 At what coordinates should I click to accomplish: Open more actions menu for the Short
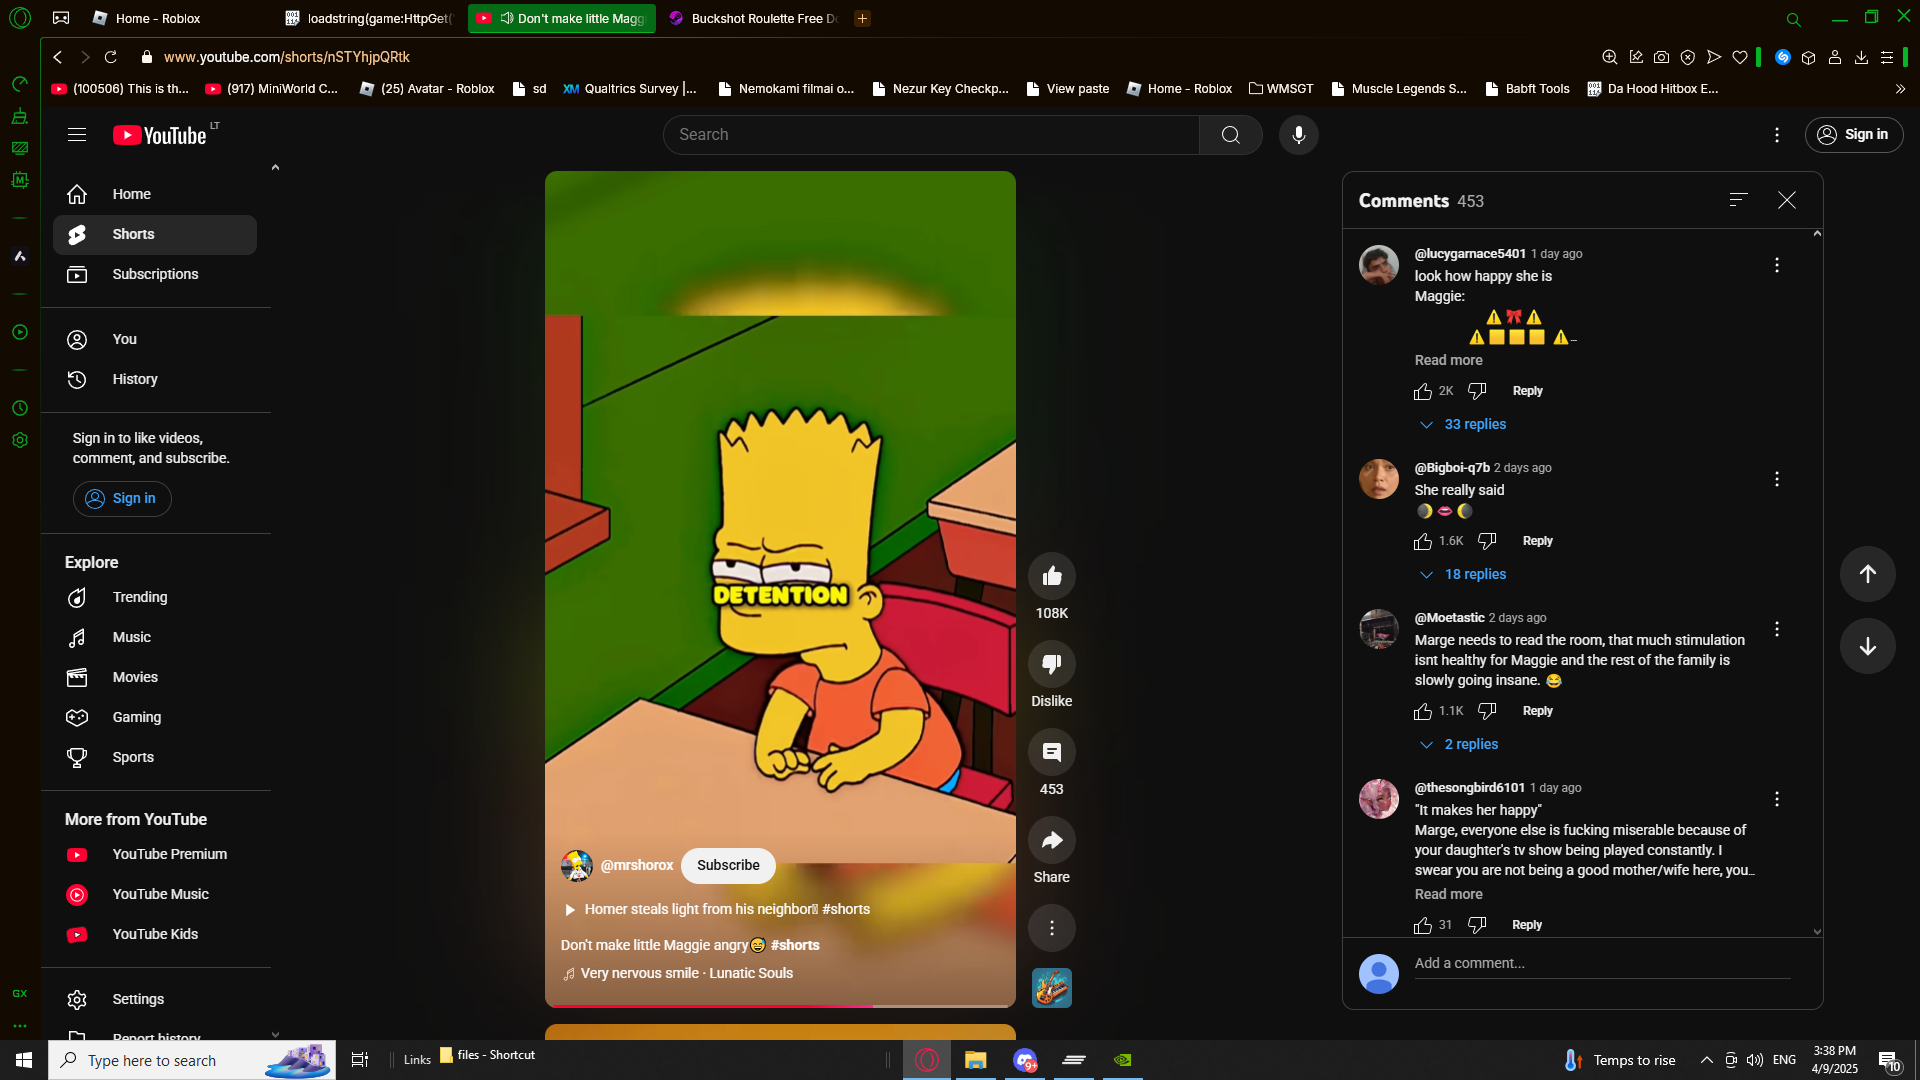1052,928
